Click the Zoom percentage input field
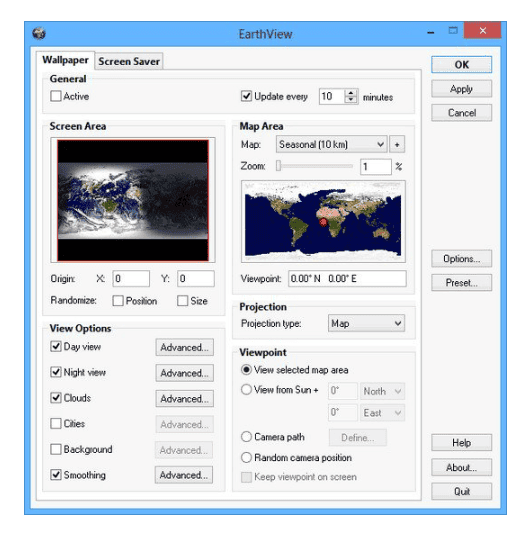Screen dimensions: 526x537 375,167
